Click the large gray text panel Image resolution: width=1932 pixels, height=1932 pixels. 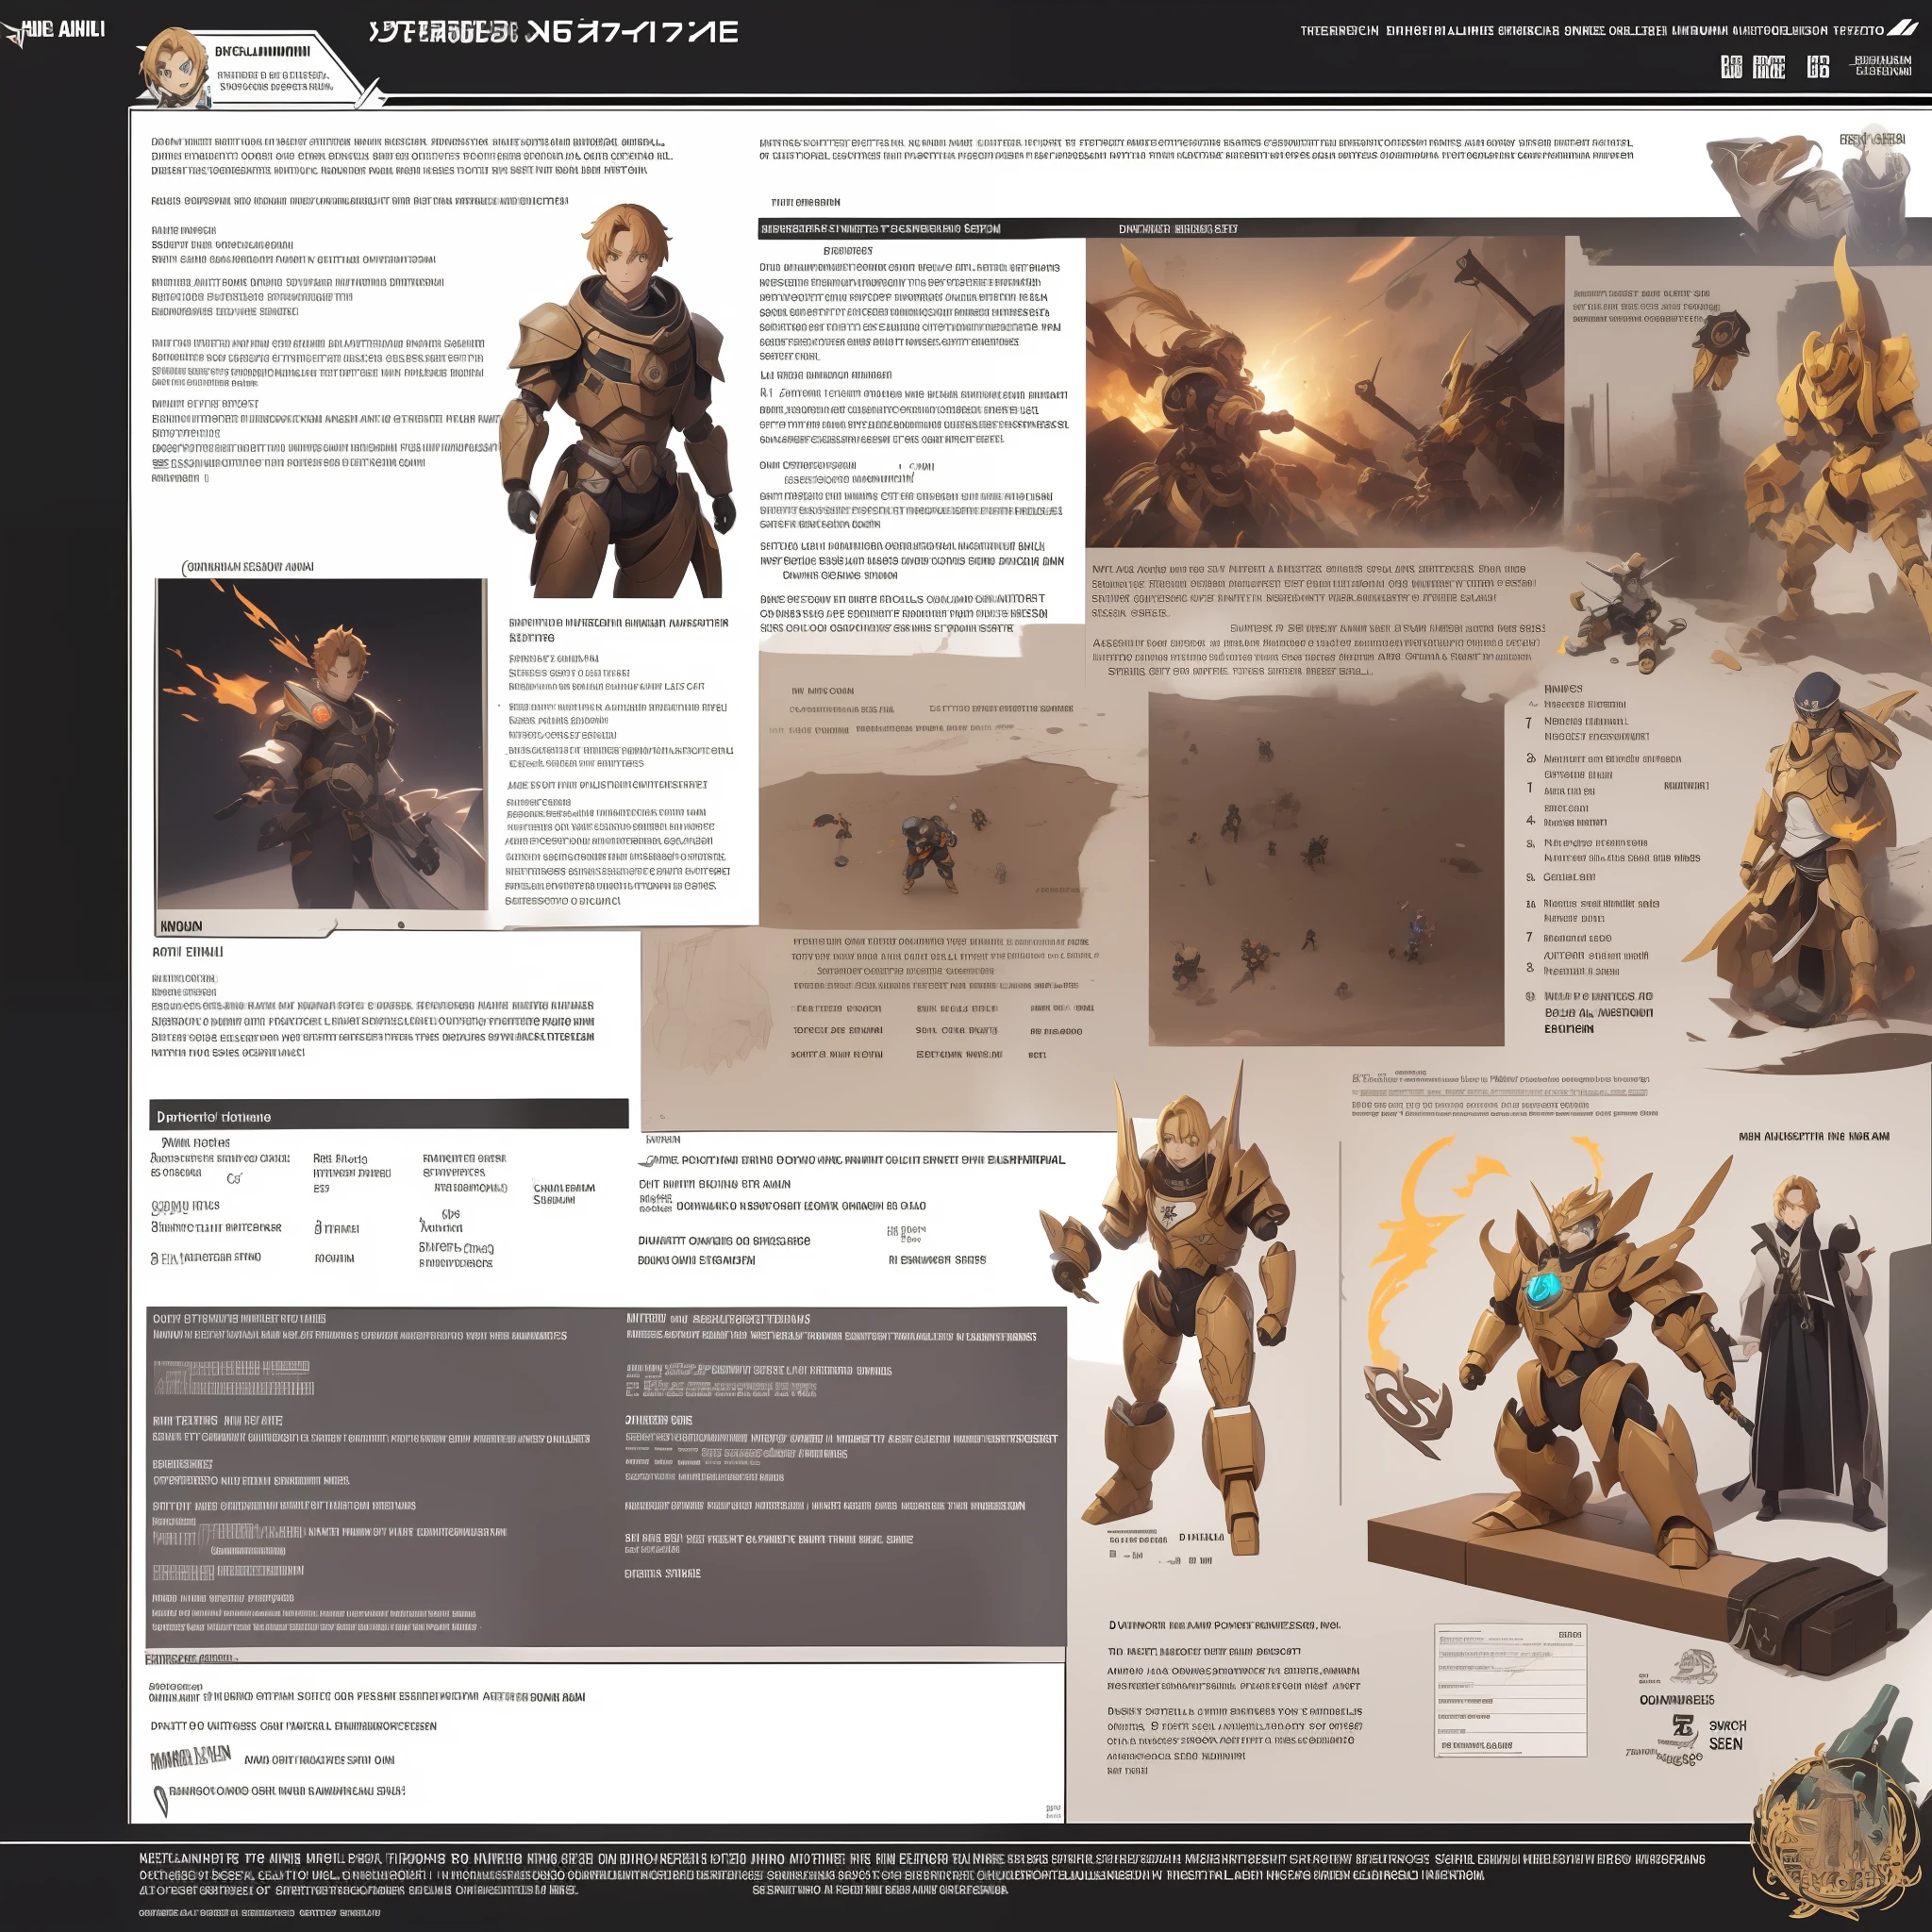point(606,1476)
